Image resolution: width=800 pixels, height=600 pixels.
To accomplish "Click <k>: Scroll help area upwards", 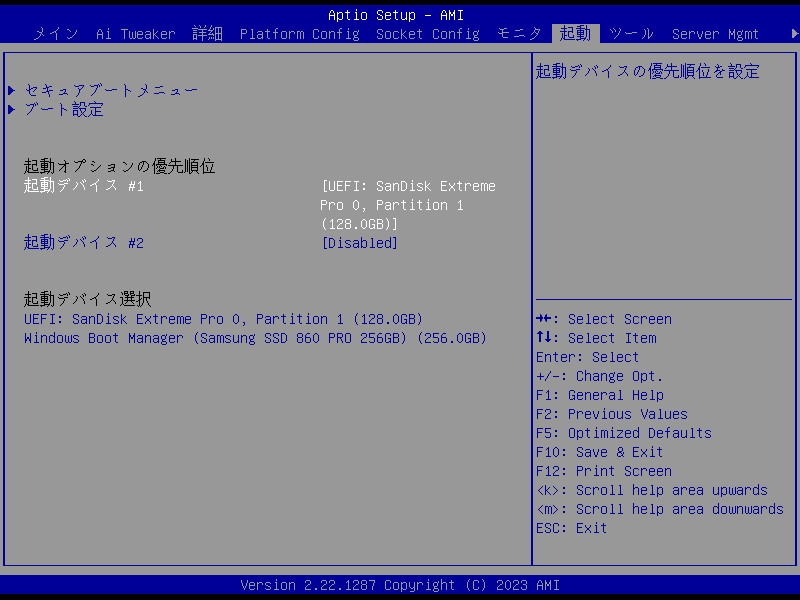I will point(652,490).
